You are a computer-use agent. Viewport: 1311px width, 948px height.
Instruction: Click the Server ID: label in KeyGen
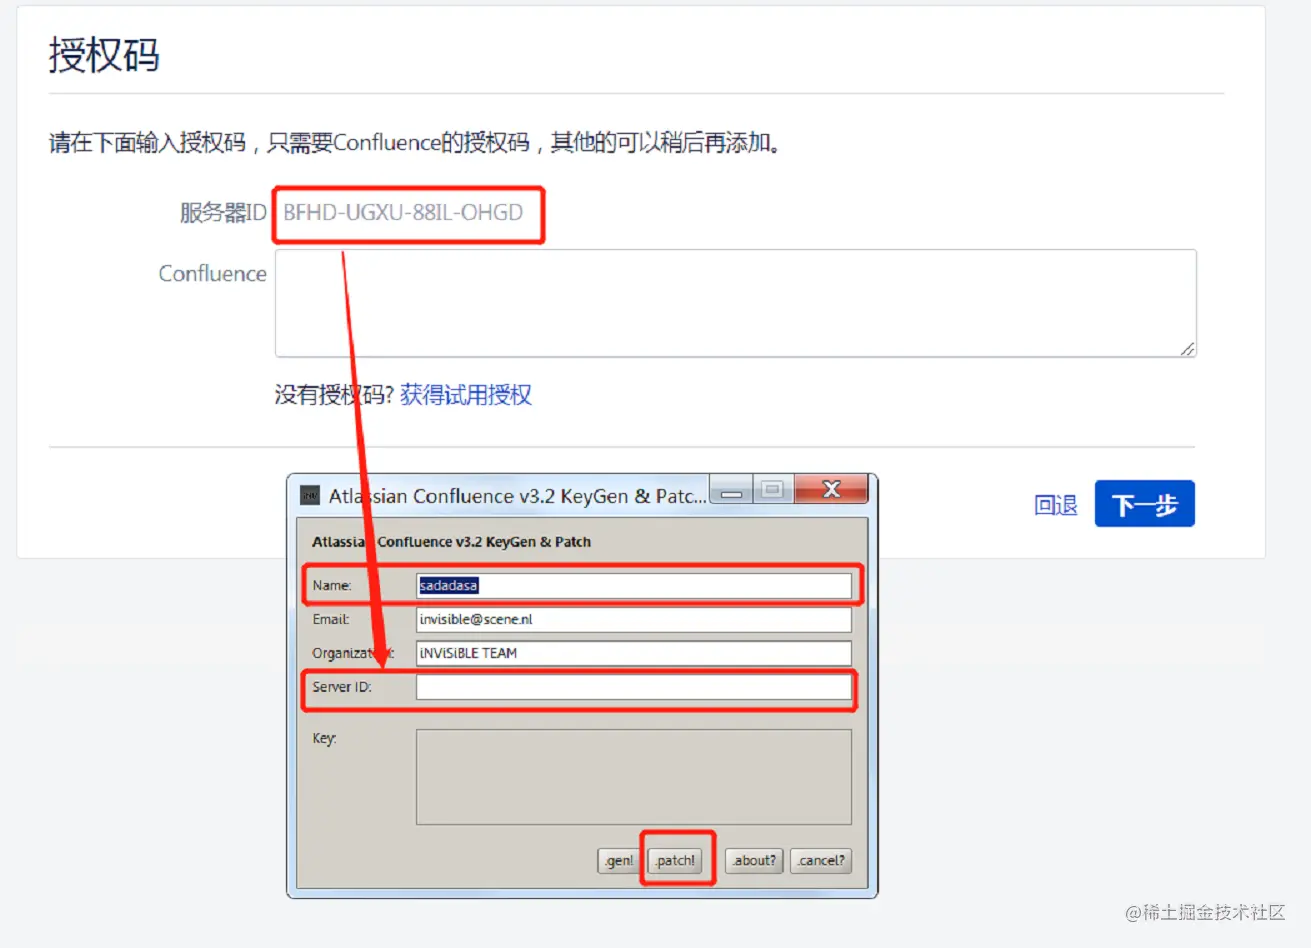pyautogui.click(x=341, y=687)
